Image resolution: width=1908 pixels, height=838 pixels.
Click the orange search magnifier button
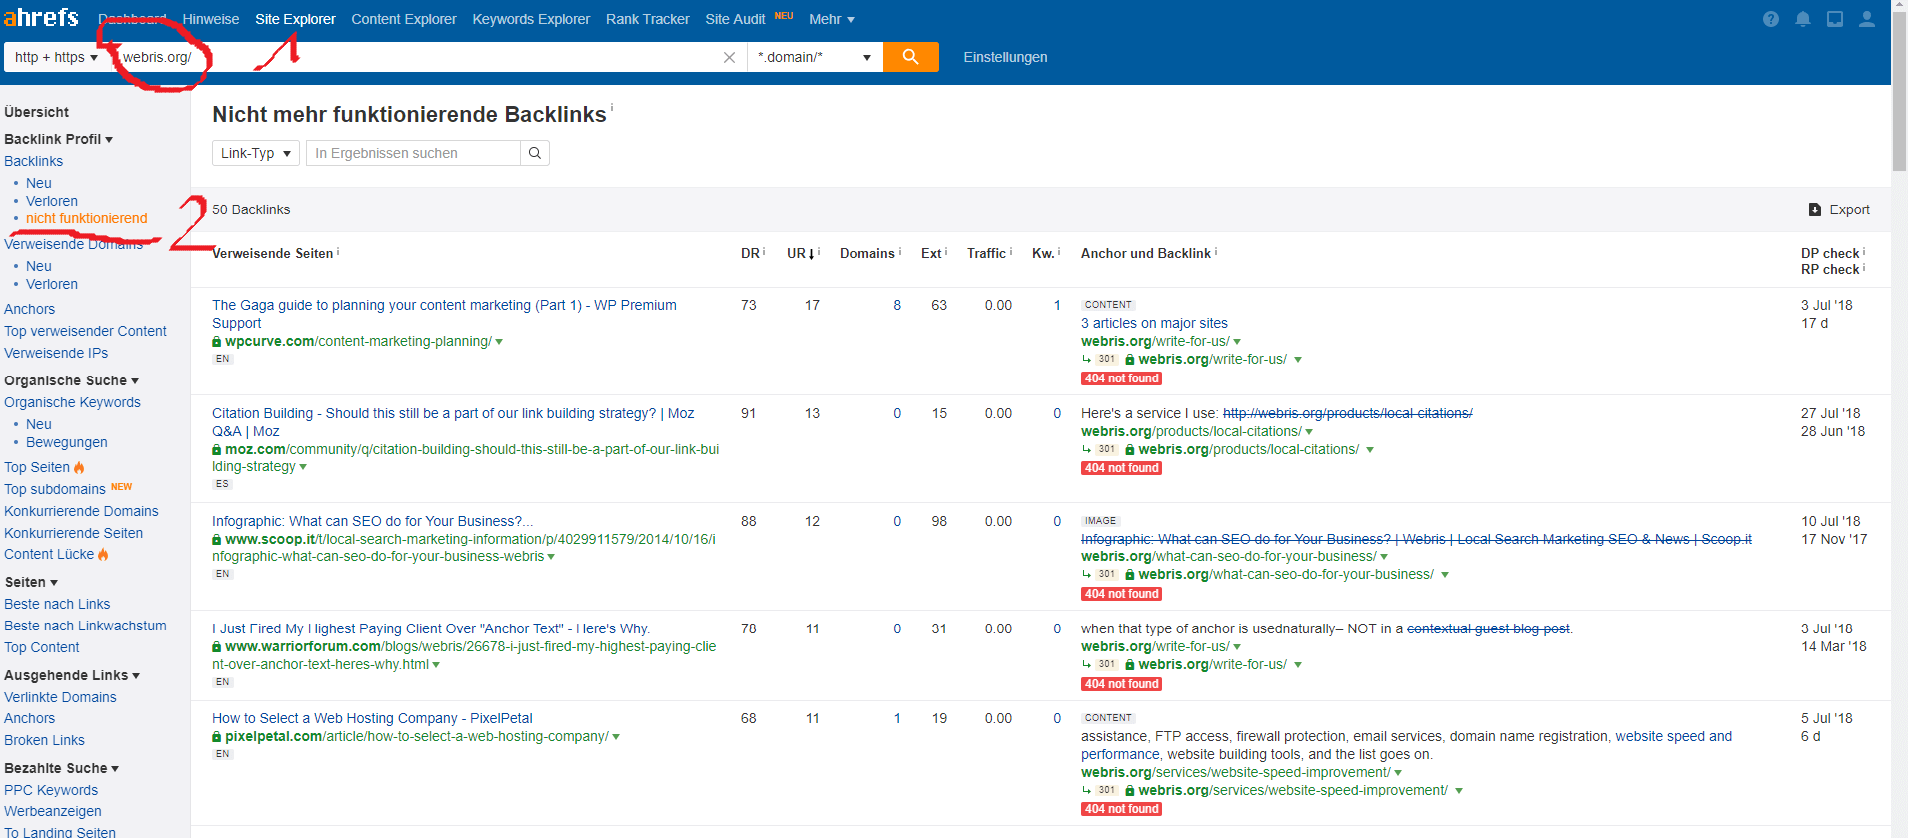911,57
